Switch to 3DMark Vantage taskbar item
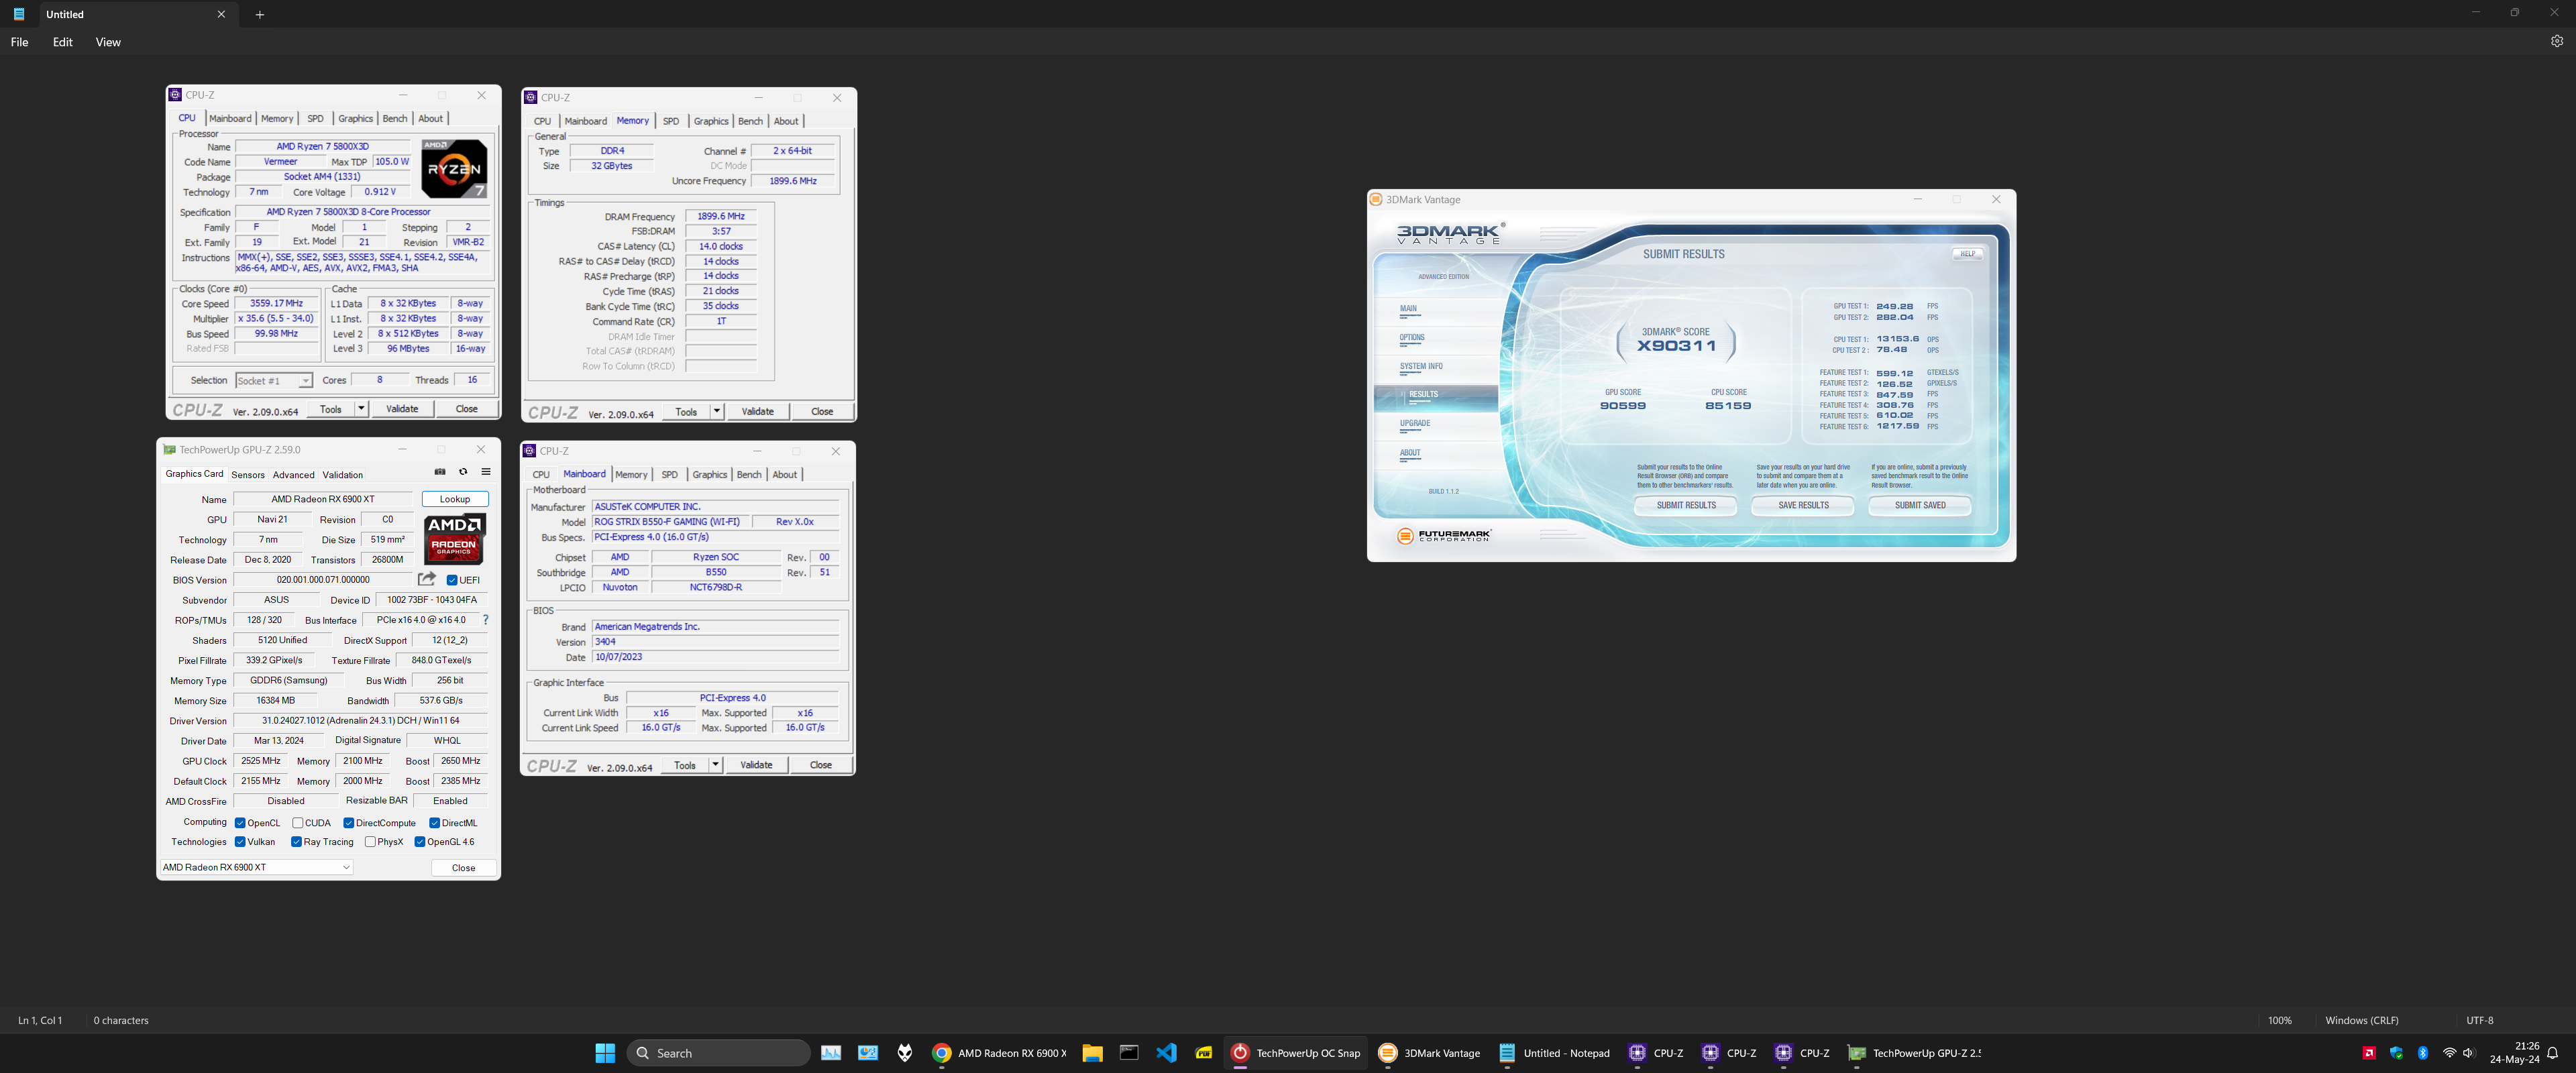 click(1430, 1053)
